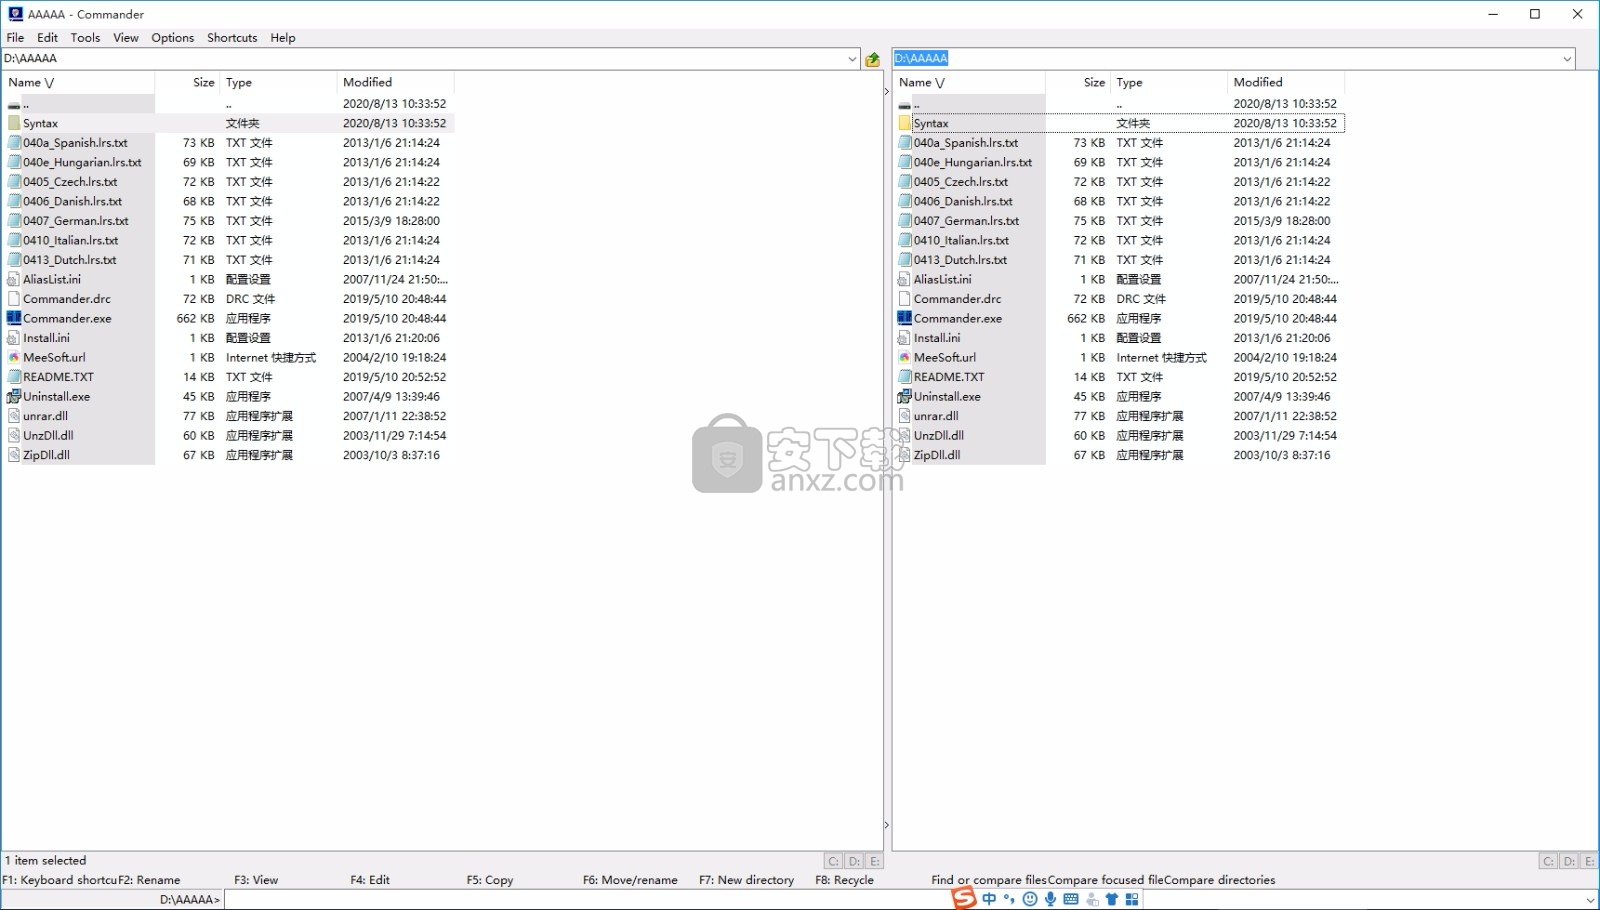
Task: Open the Shortcuts menu
Action: (x=232, y=37)
